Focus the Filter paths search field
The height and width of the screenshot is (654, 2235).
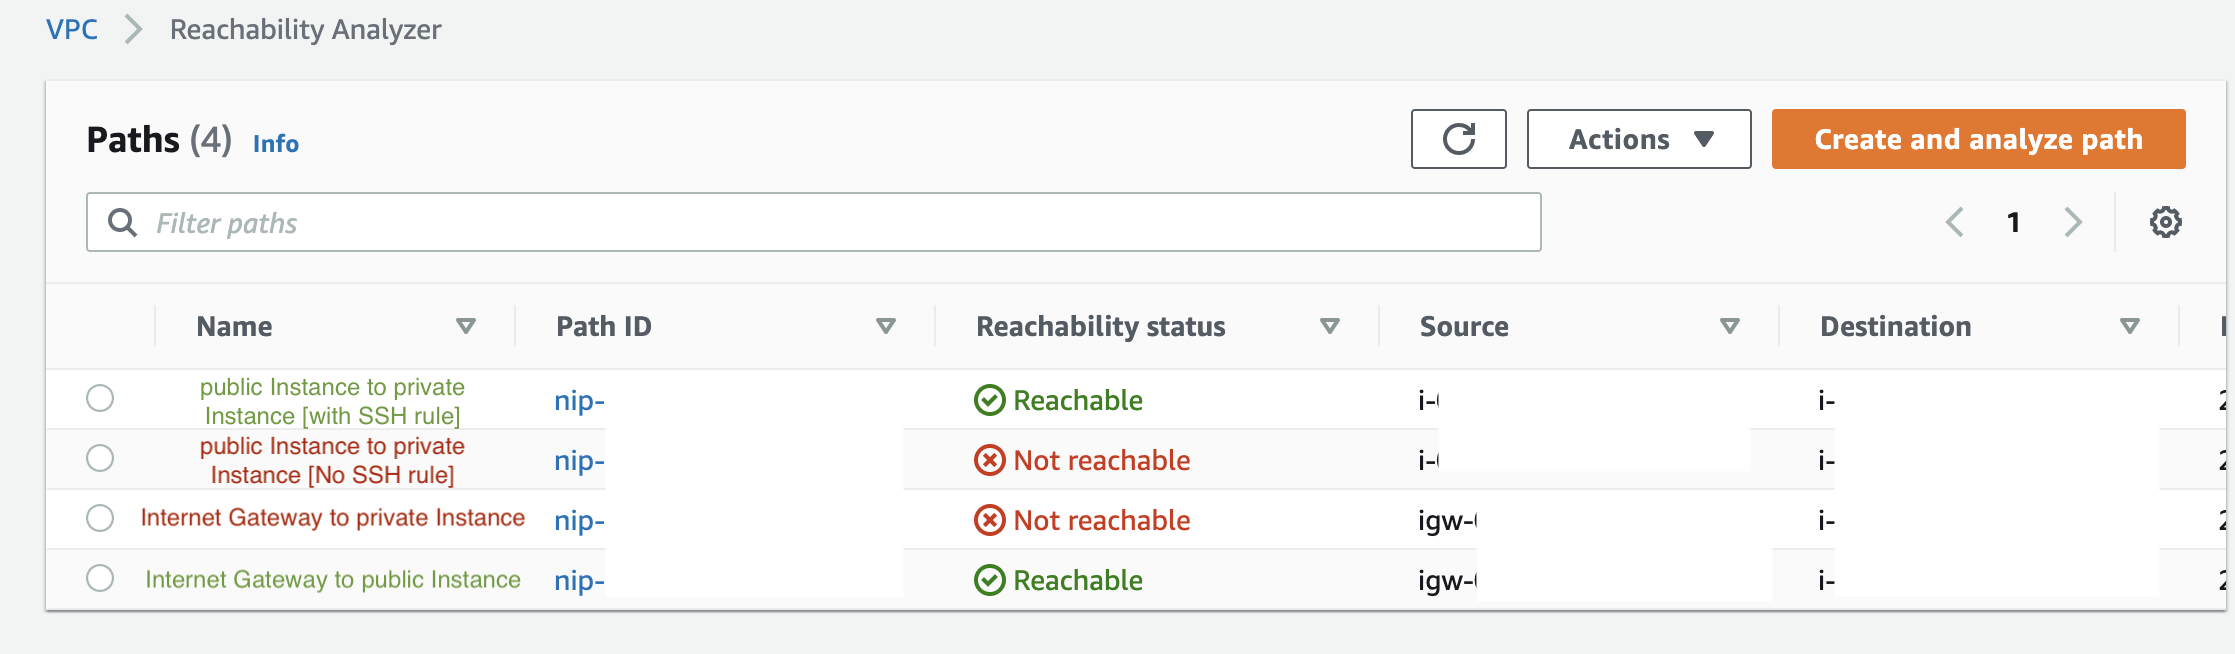click(x=813, y=222)
